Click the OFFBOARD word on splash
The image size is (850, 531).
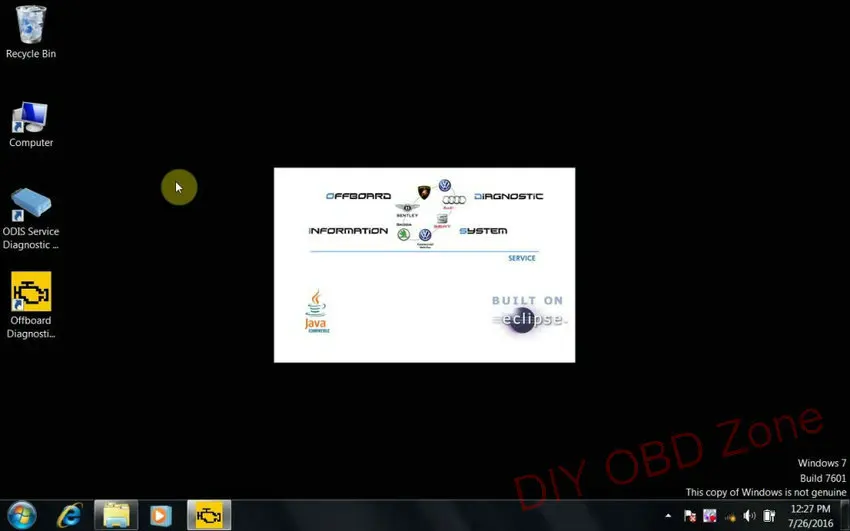tap(358, 196)
